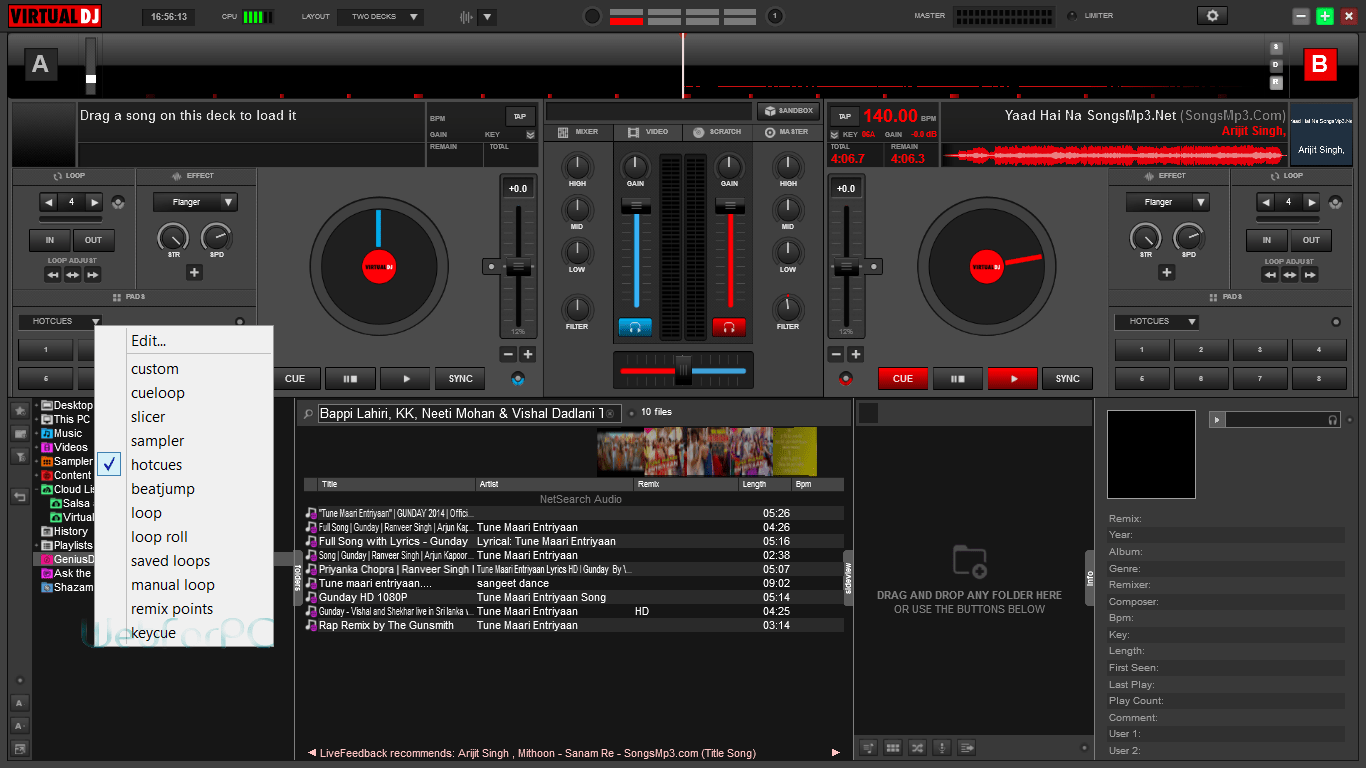1366x768 pixels.
Task: Uncheck hotcues in the pads context menu
Action: click(x=158, y=464)
